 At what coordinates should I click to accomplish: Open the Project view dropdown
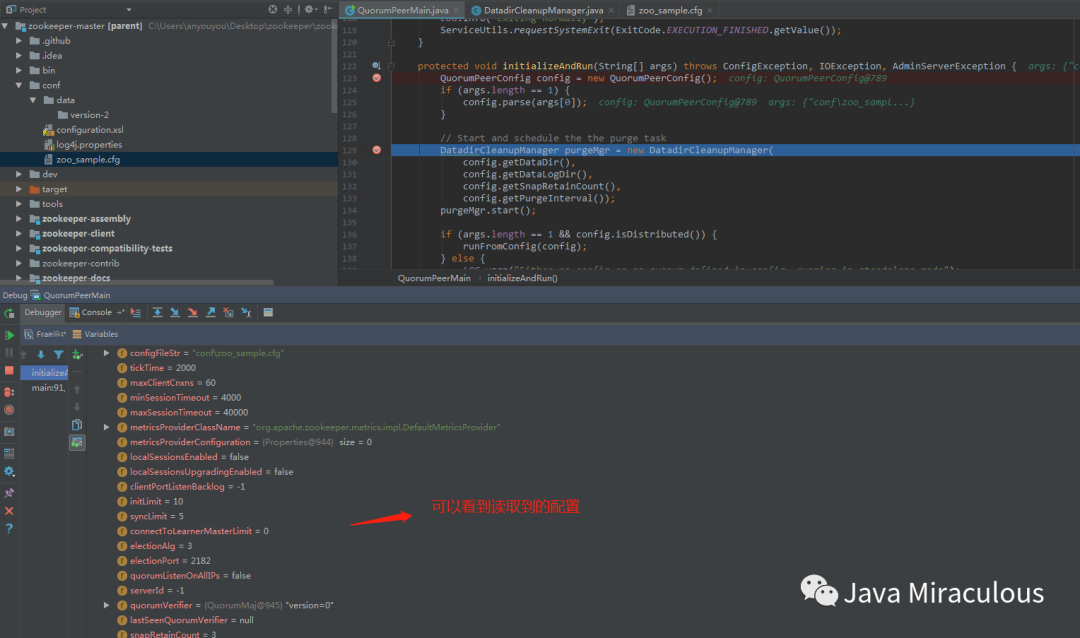click(129, 10)
